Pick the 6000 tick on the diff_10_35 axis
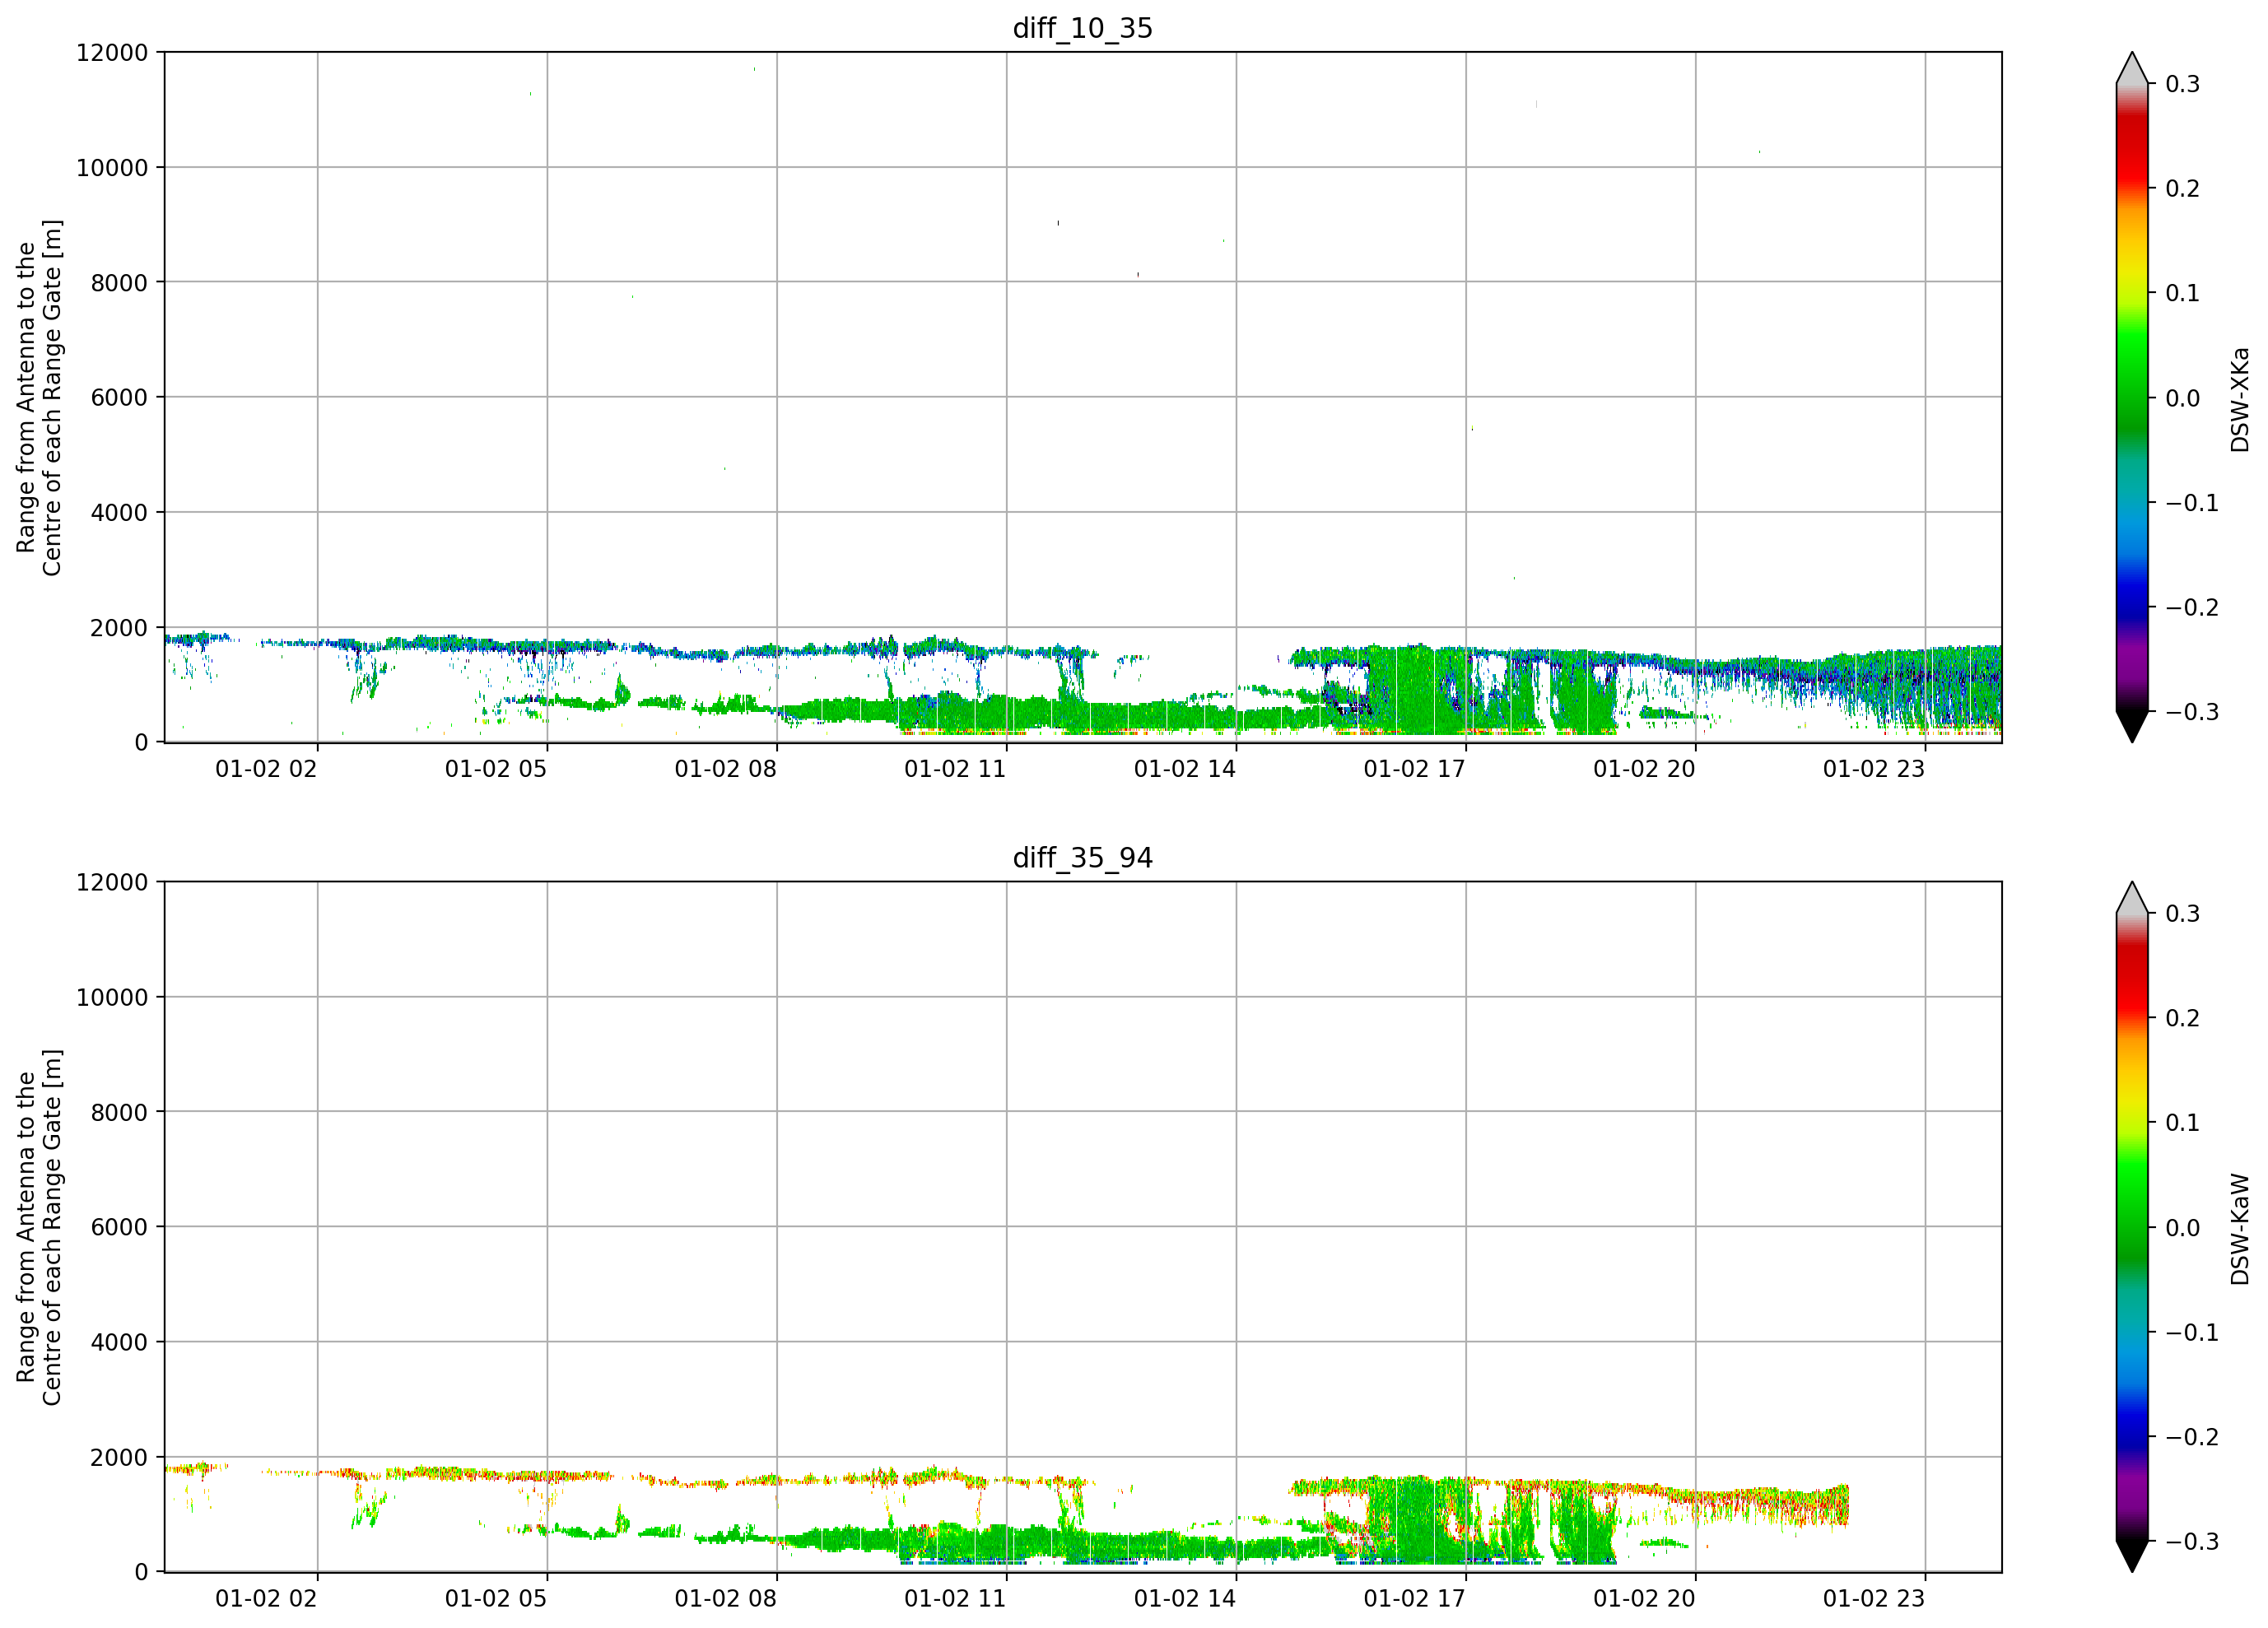This screenshot has height=1628, width=2268. [x=119, y=397]
